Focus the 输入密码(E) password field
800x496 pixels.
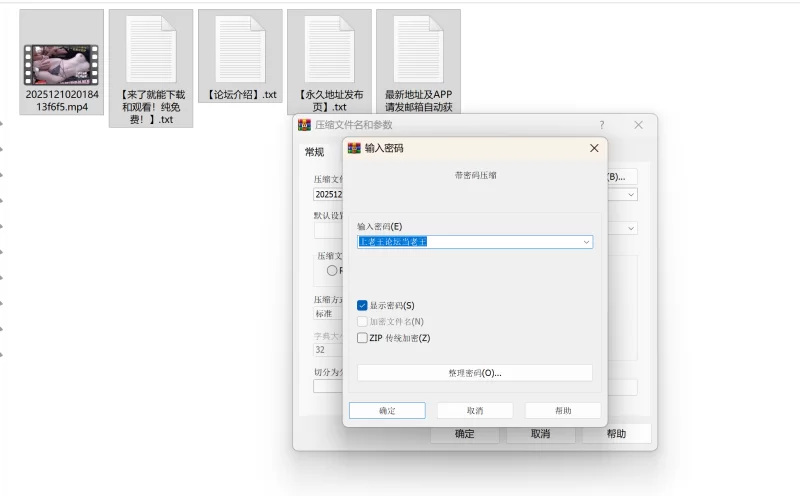pos(475,242)
